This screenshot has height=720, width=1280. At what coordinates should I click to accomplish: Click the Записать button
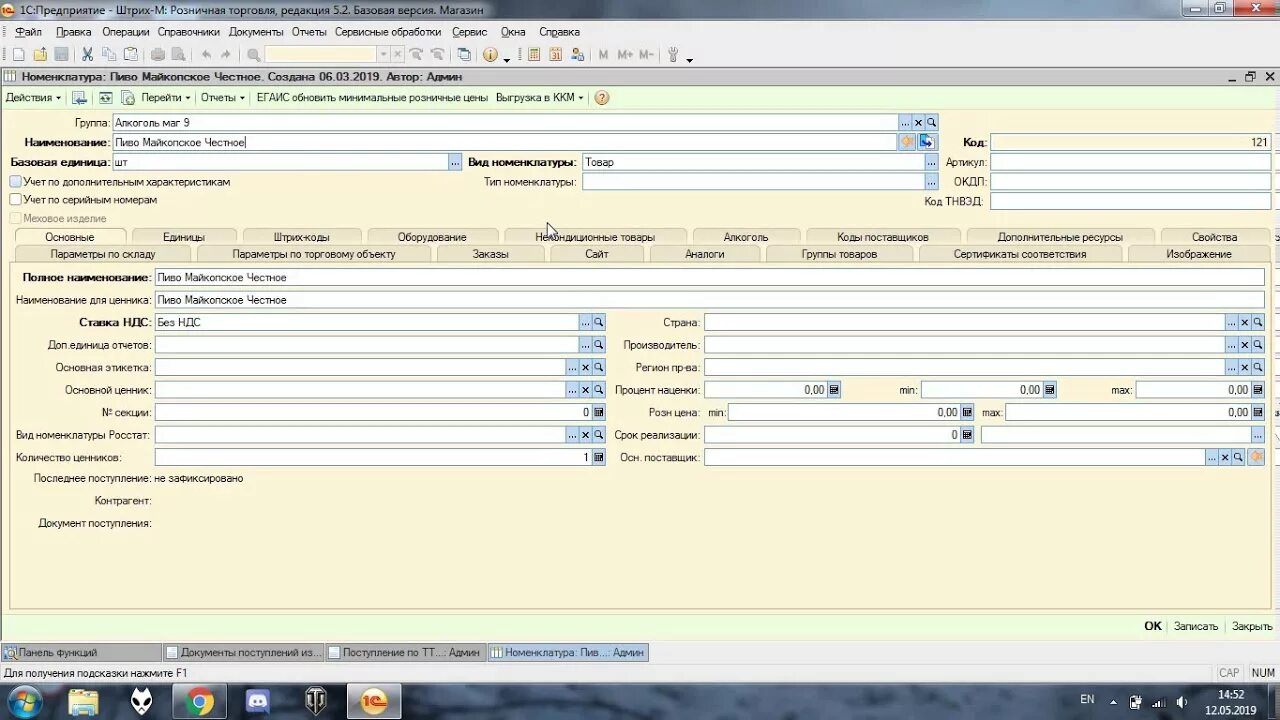point(1196,626)
